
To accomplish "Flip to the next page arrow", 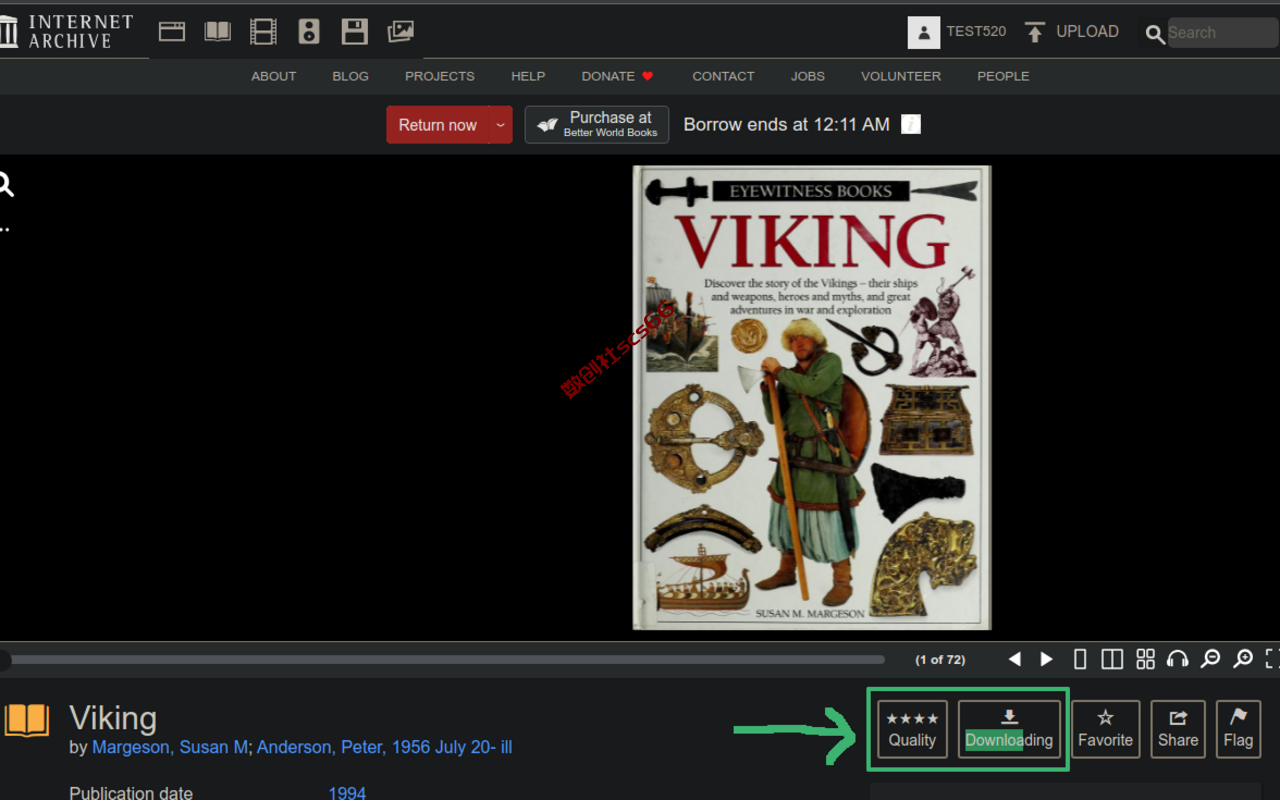I will coord(1047,659).
